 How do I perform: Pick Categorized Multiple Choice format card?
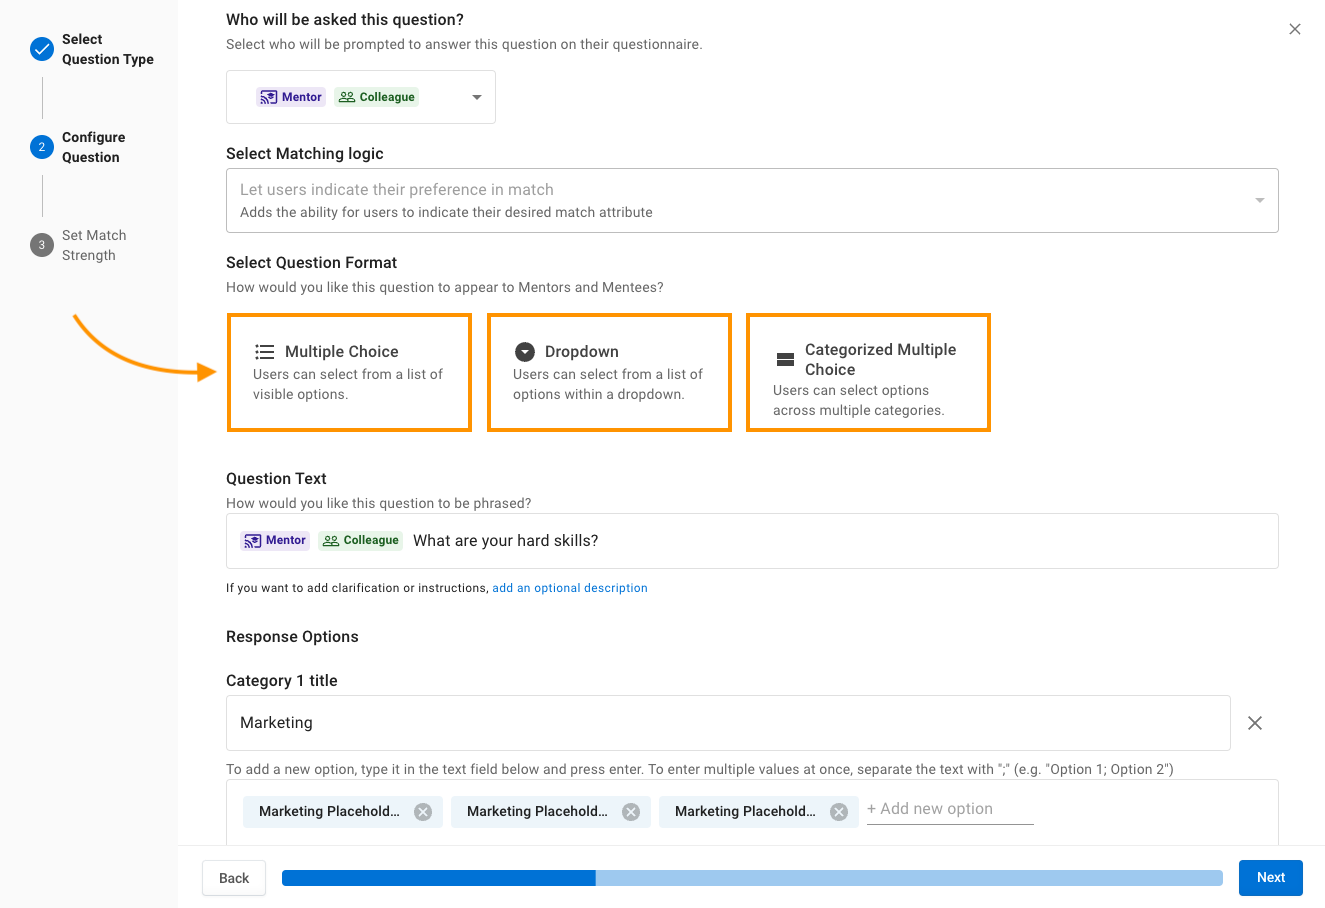(x=868, y=373)
